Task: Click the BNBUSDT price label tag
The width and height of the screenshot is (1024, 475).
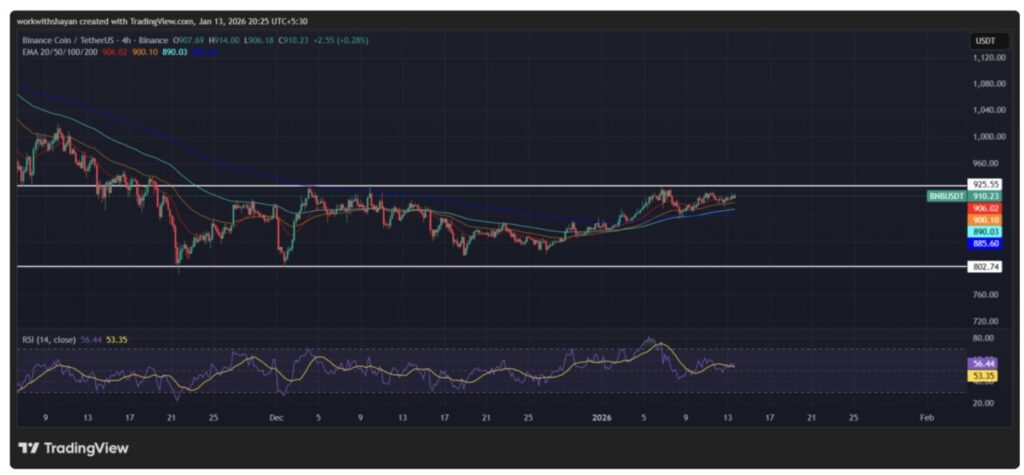Action: [946, 197]
